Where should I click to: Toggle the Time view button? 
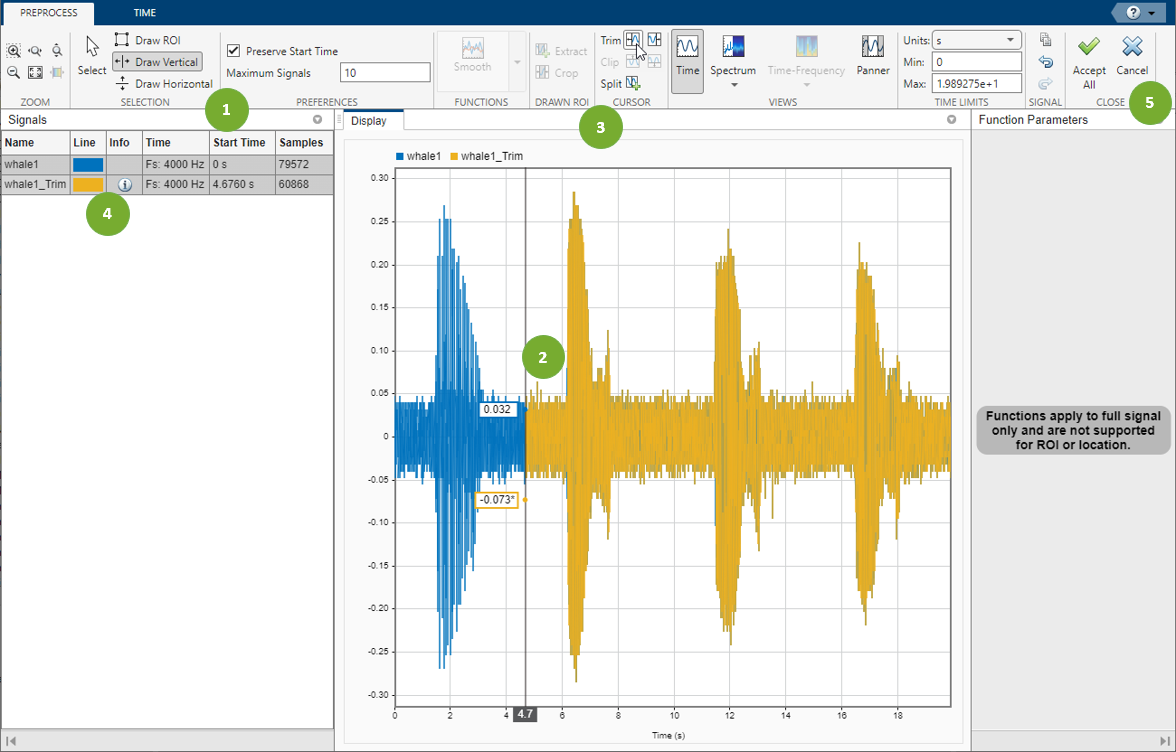tap(687, 57)
